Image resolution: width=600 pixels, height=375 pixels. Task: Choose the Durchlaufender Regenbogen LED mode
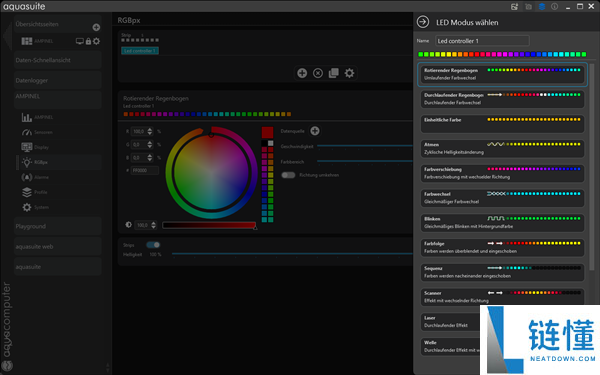502,99
